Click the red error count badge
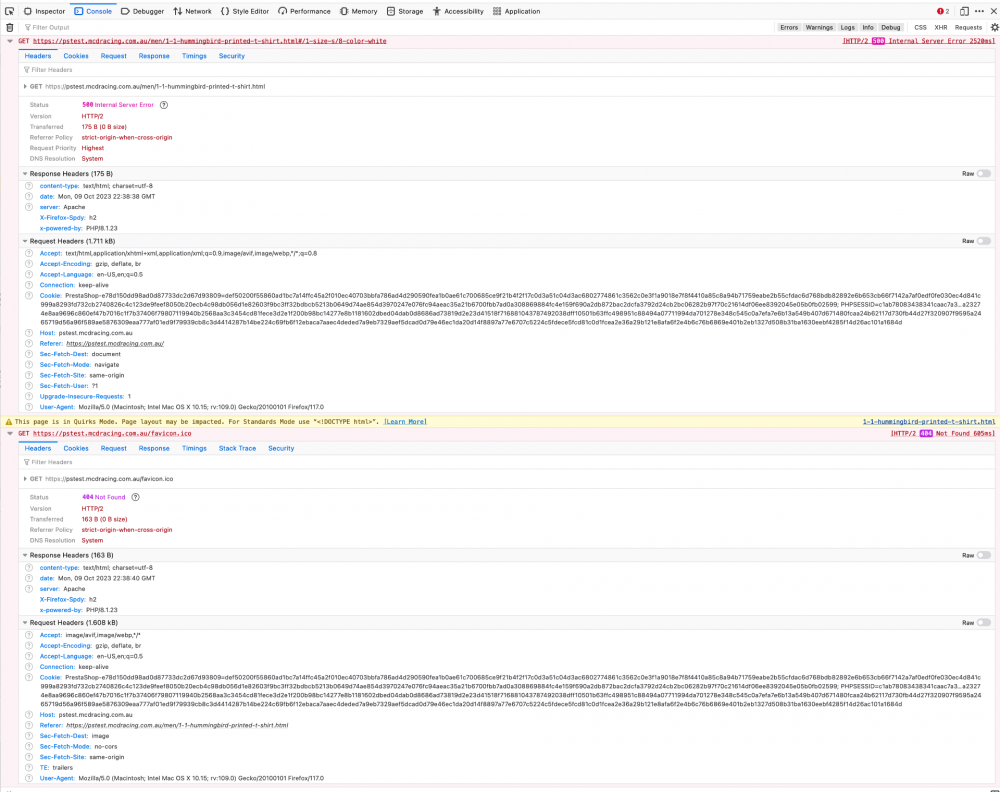The image size is (1000, 792). click(x=943, y=11)
